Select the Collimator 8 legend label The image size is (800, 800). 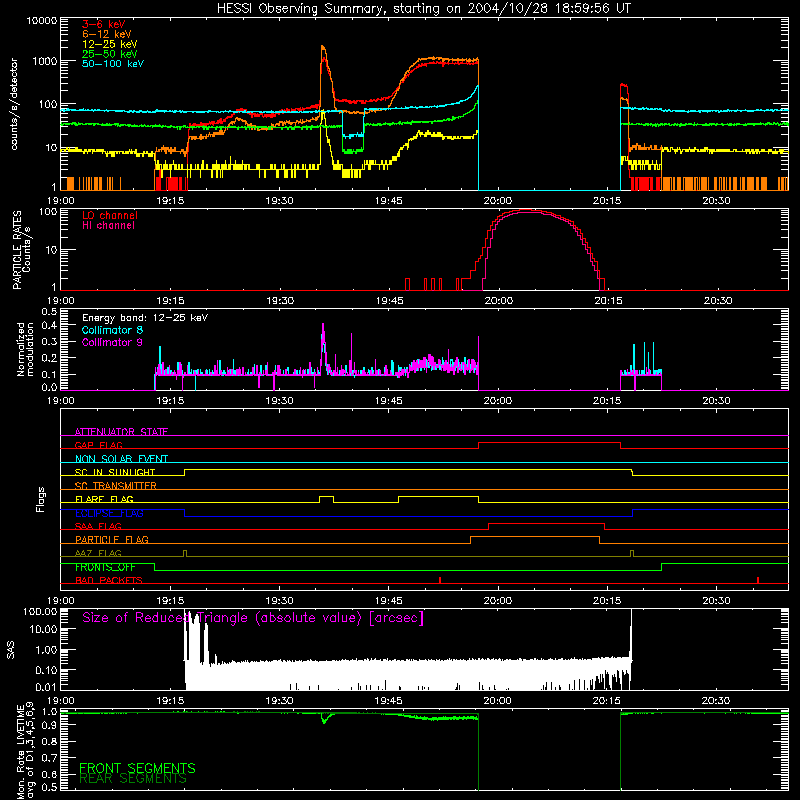[112, 330]
